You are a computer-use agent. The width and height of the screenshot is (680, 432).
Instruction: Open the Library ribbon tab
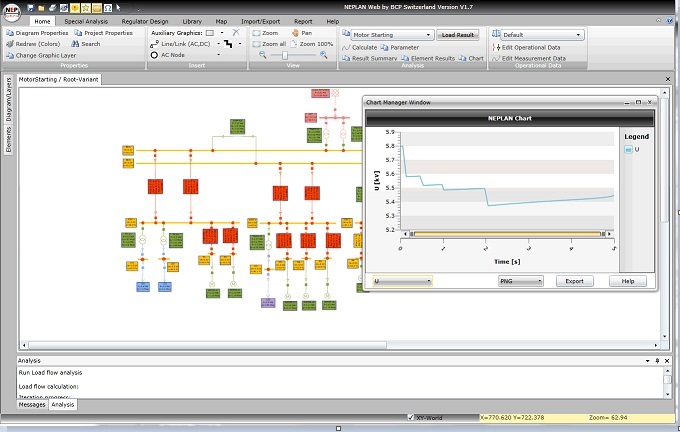192,21
